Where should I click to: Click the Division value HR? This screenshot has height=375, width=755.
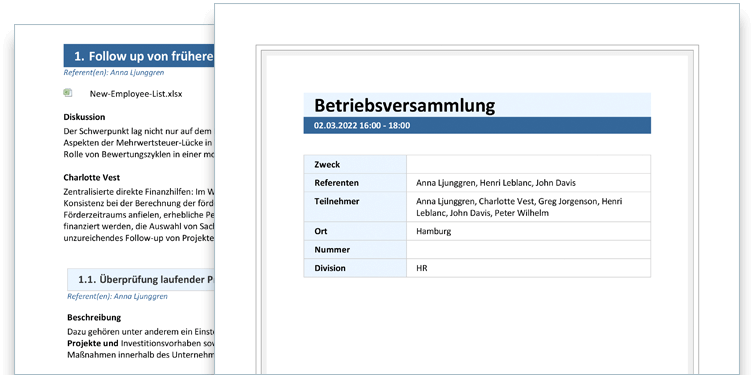point(421,268)
